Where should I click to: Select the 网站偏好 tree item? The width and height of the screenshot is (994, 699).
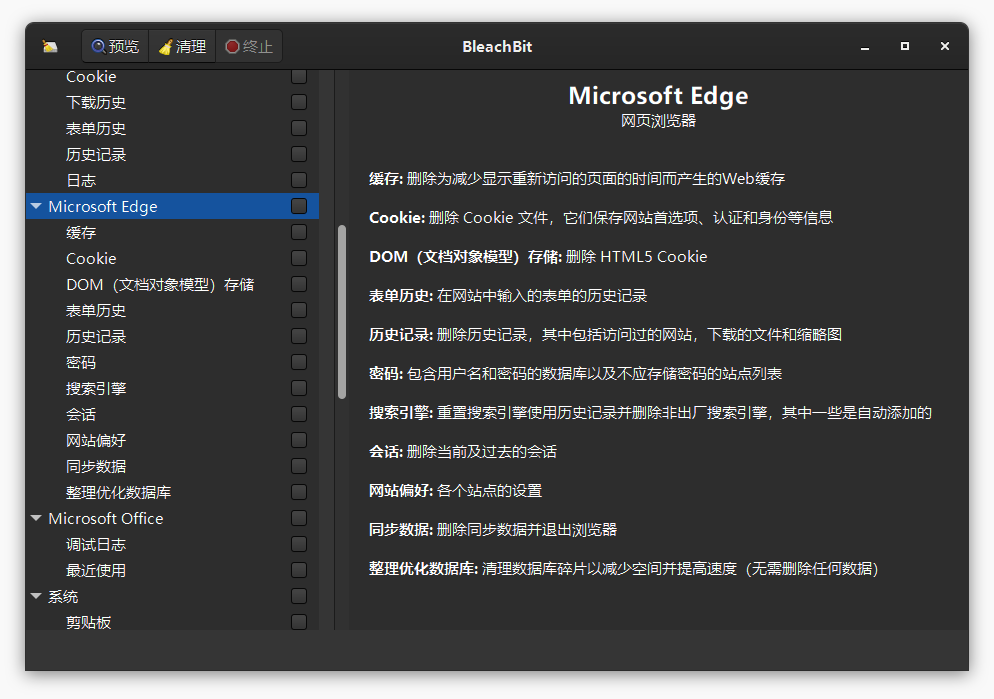(96, 440)
